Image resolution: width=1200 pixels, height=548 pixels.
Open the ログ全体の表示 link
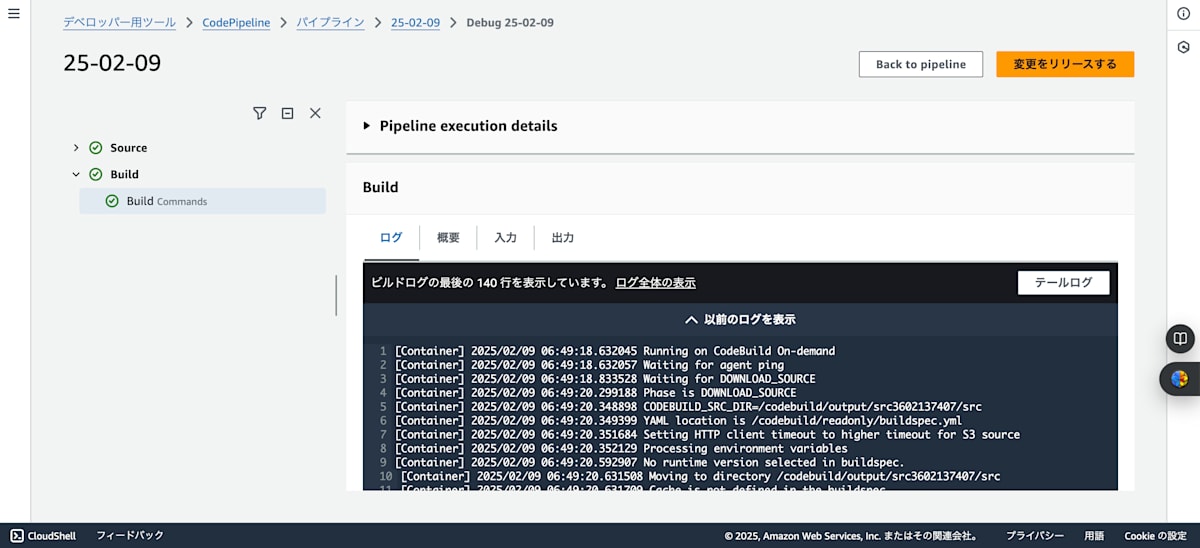click(655, 283)
